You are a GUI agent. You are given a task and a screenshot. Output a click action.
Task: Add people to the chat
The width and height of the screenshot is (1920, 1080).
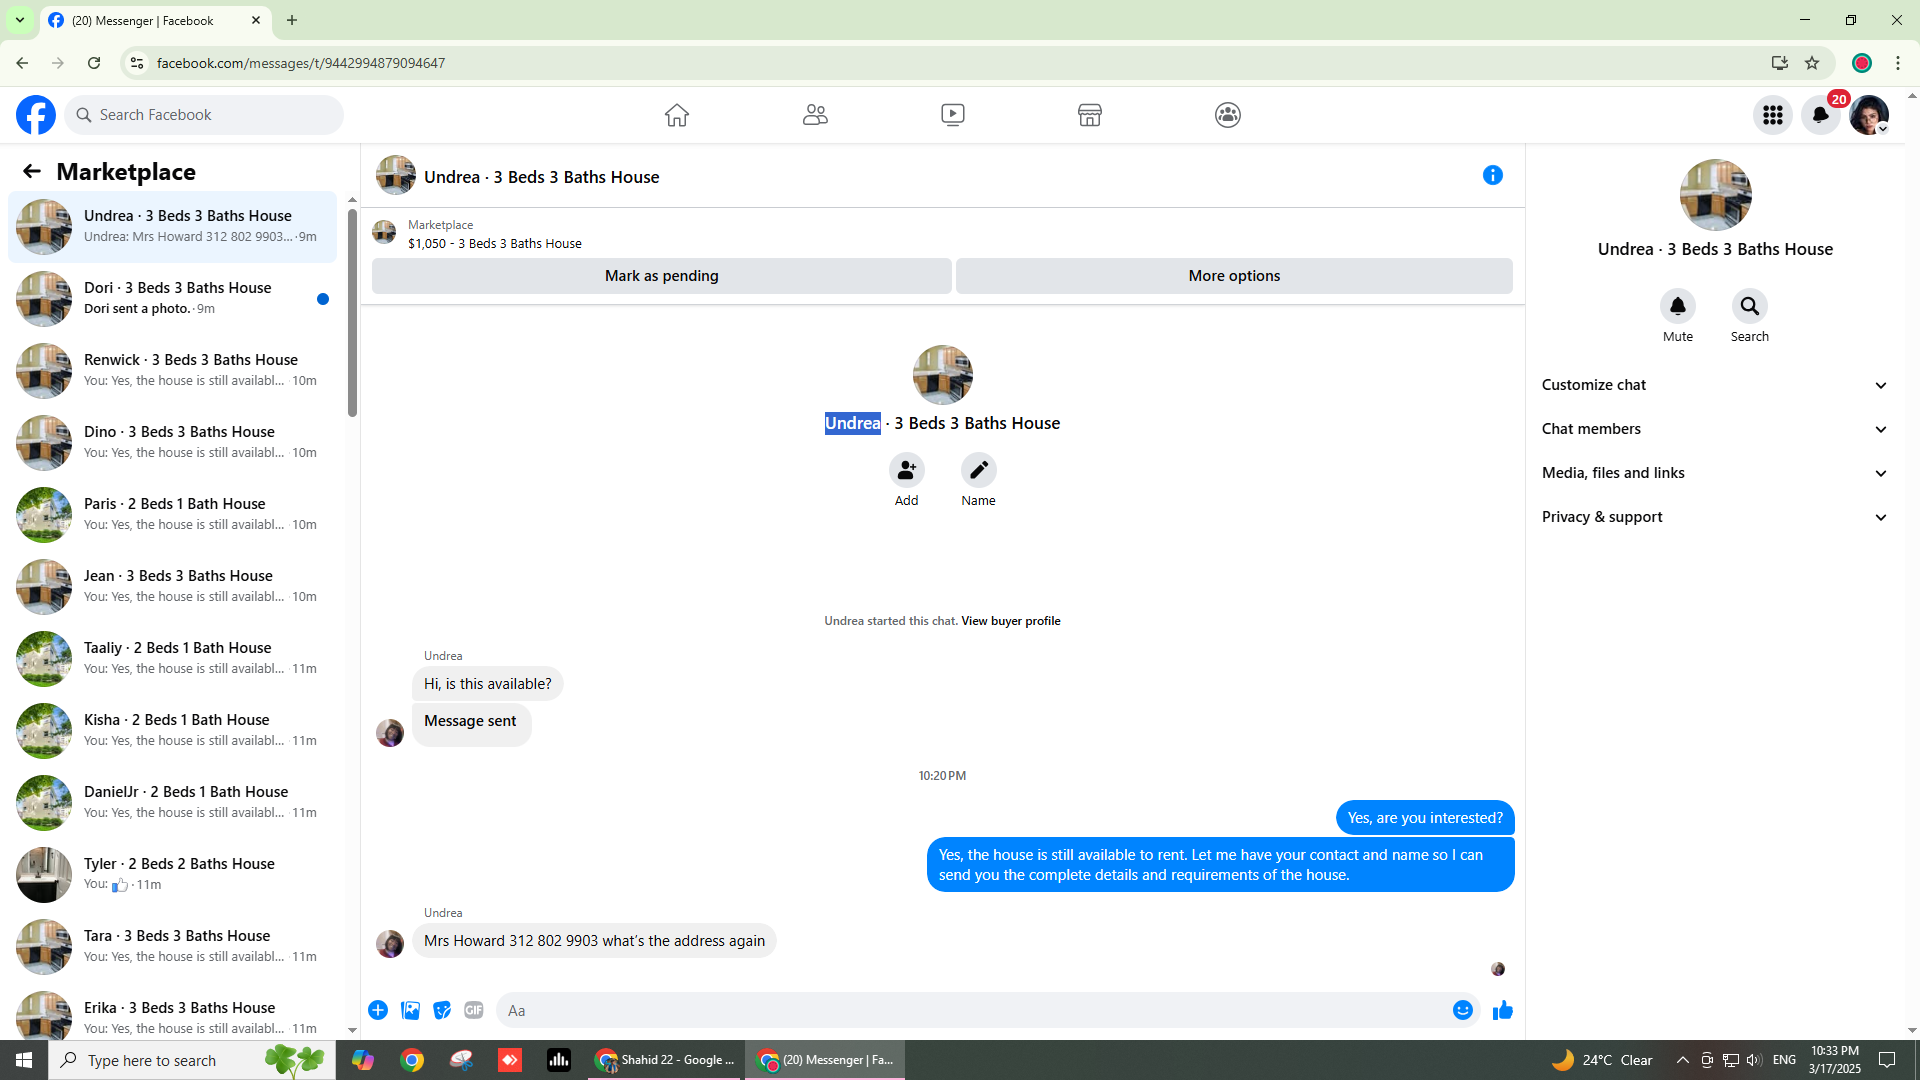(x=907, y=470)
